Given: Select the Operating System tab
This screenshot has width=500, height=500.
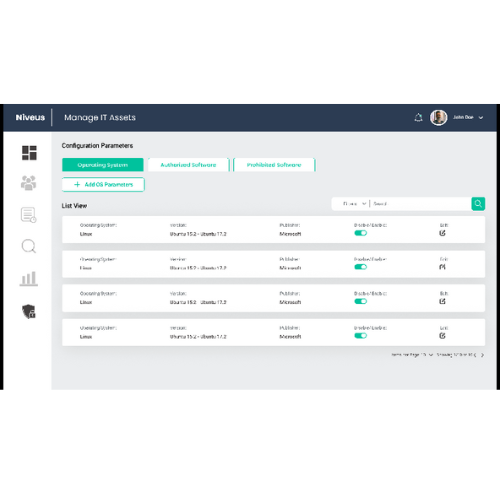Looking at the screenshot, I should pyautogui.click(x=103, y=165).
